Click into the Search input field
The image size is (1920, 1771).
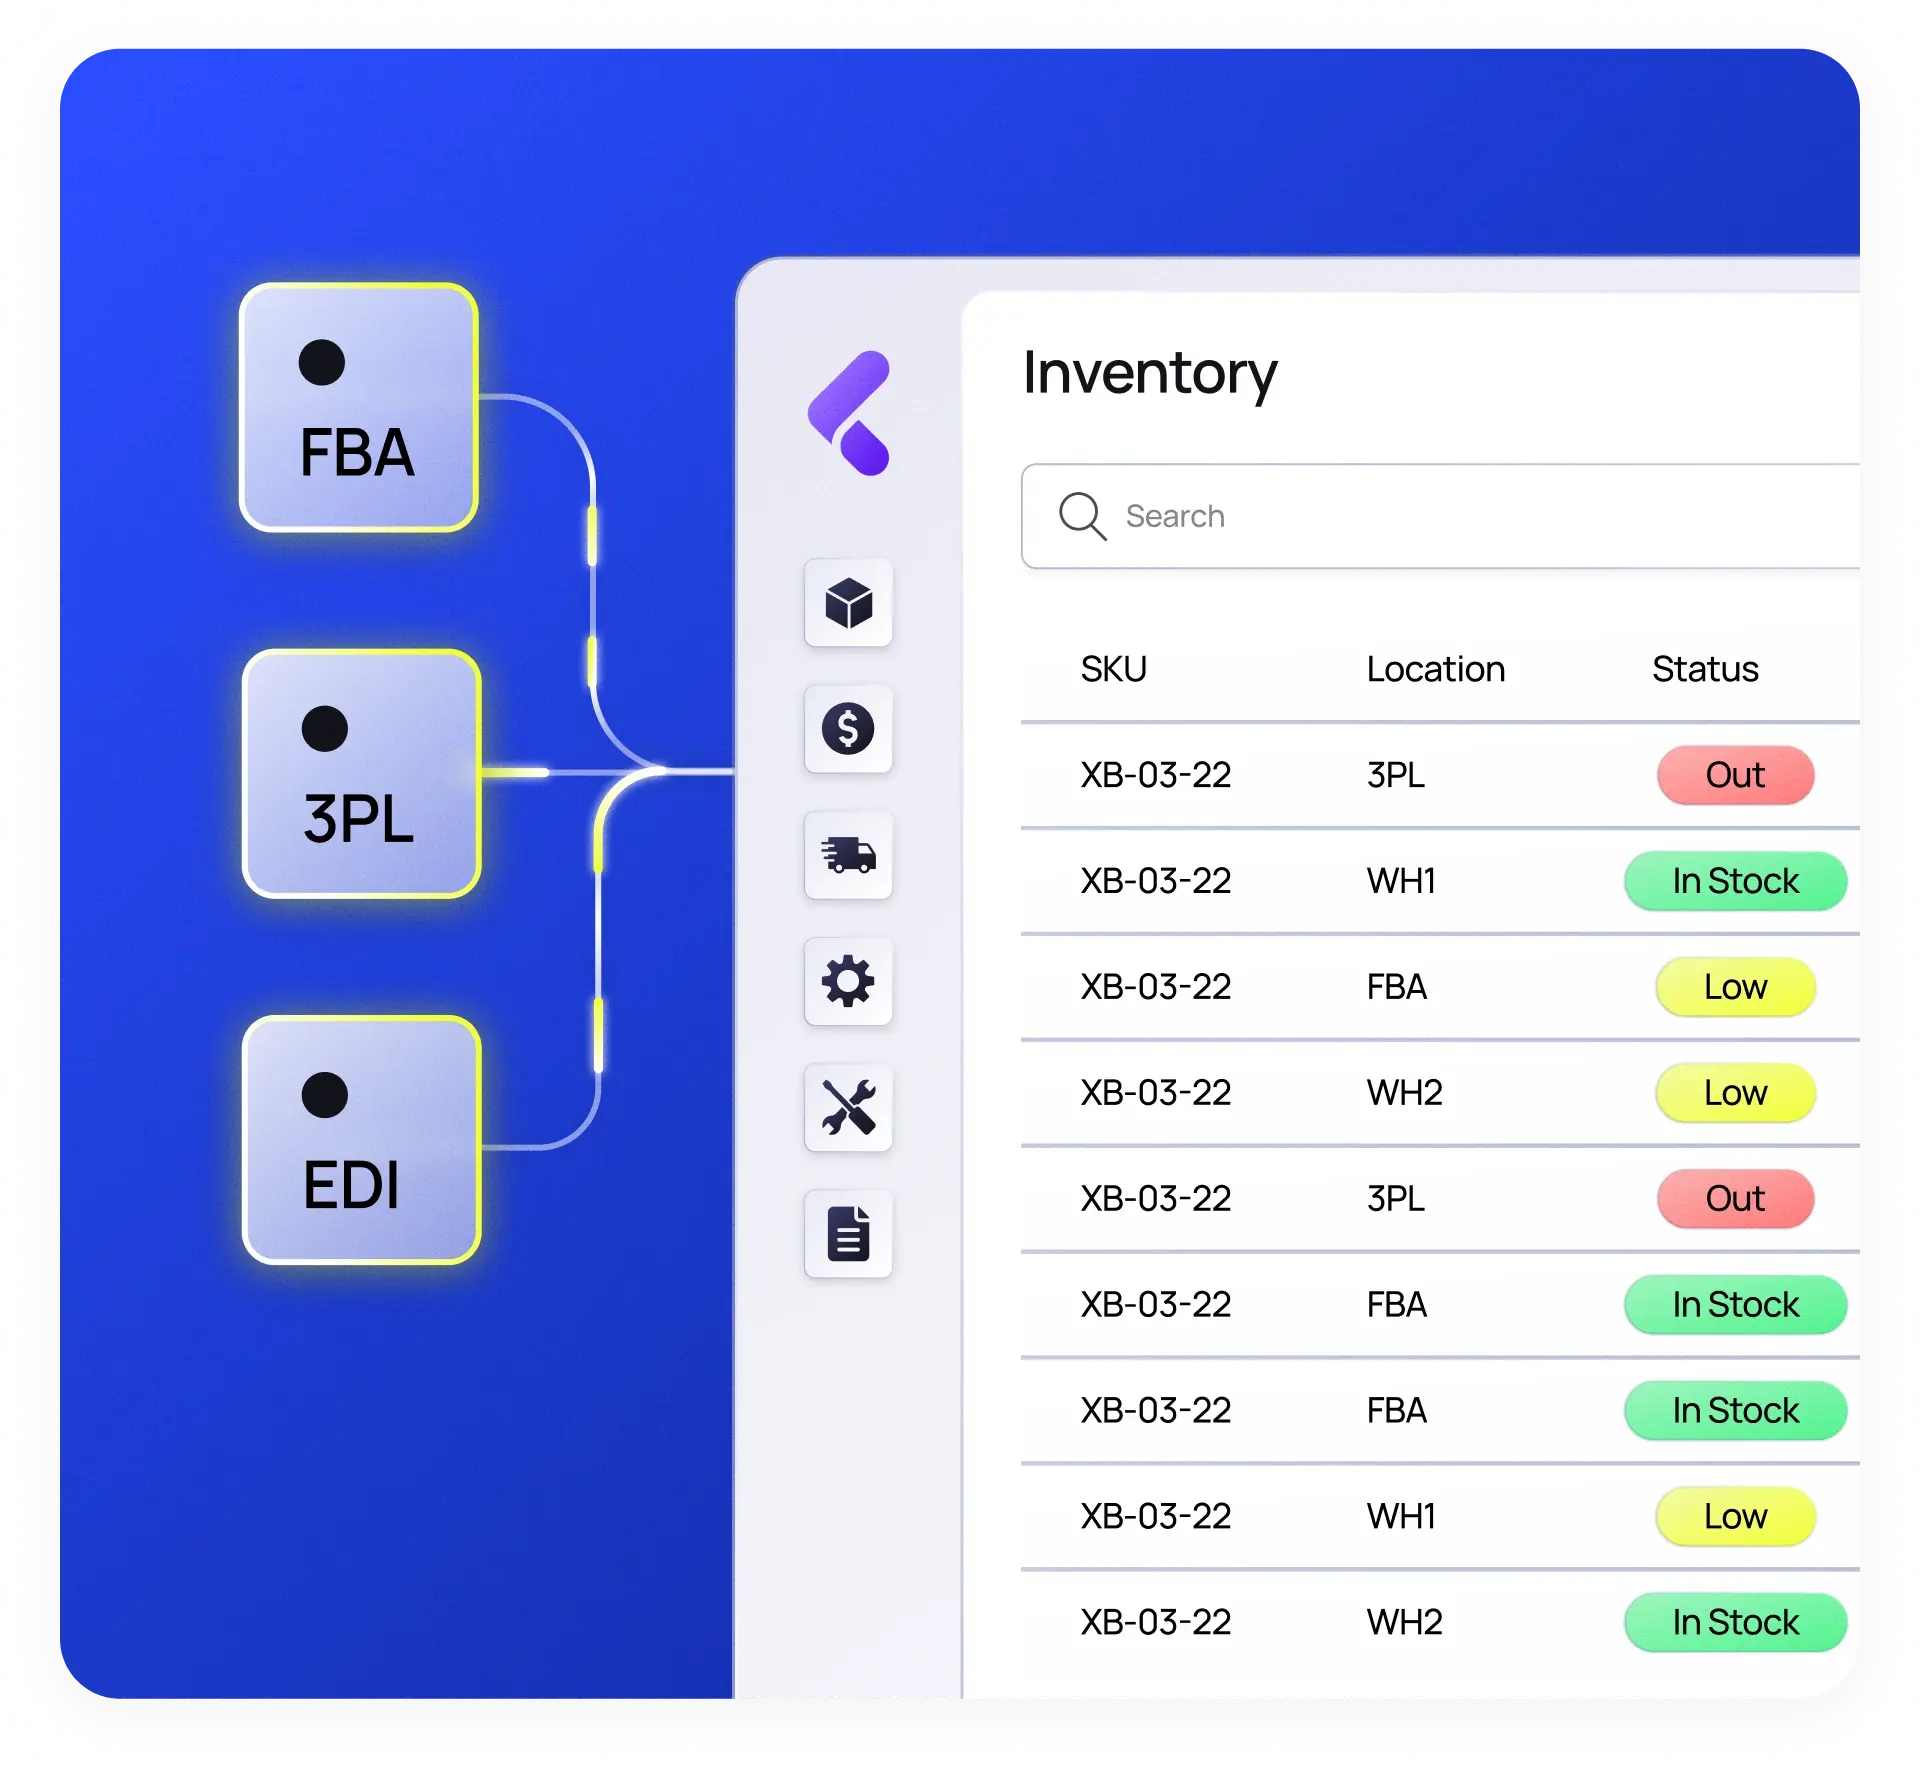point(1440,516)
